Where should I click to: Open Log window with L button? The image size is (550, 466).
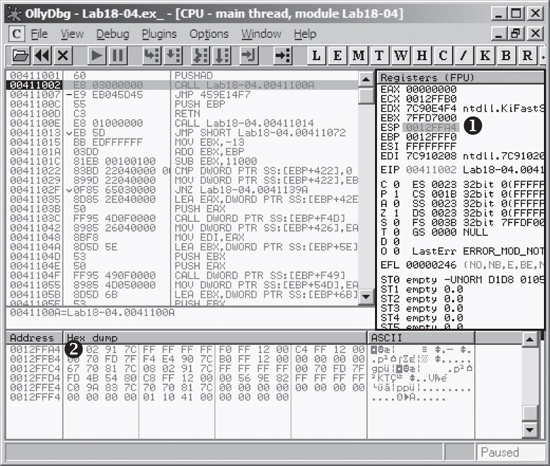point(316,55)
